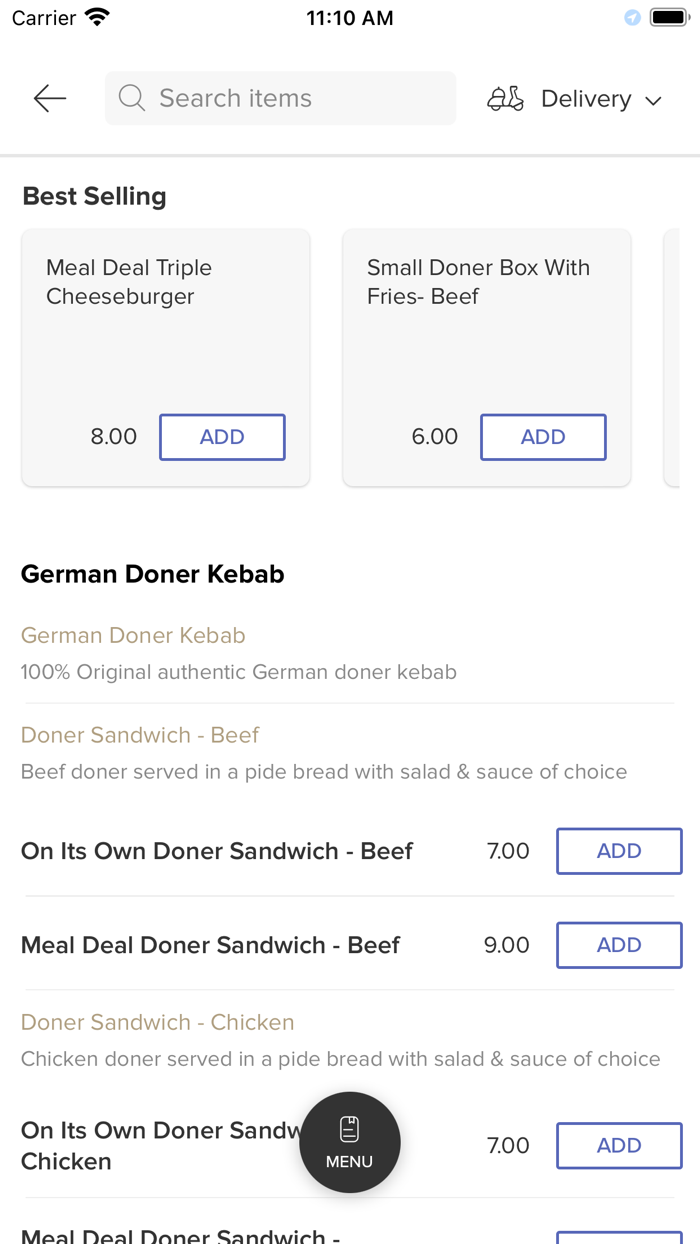Select Doner Sandwich - Chicken category label
This screenshot has width=700, height=1244.
[158, 1022]
